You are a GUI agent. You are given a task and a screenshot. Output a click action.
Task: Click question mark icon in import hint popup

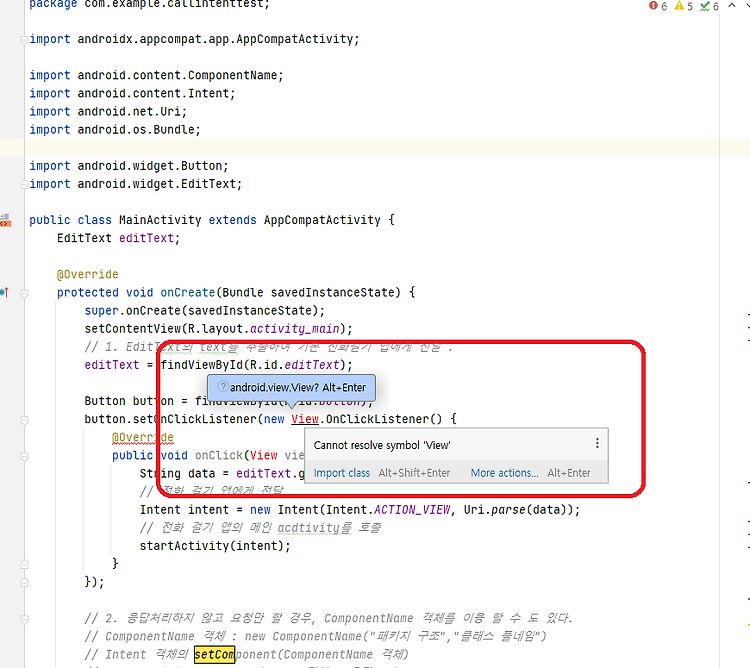pos(222,386)
